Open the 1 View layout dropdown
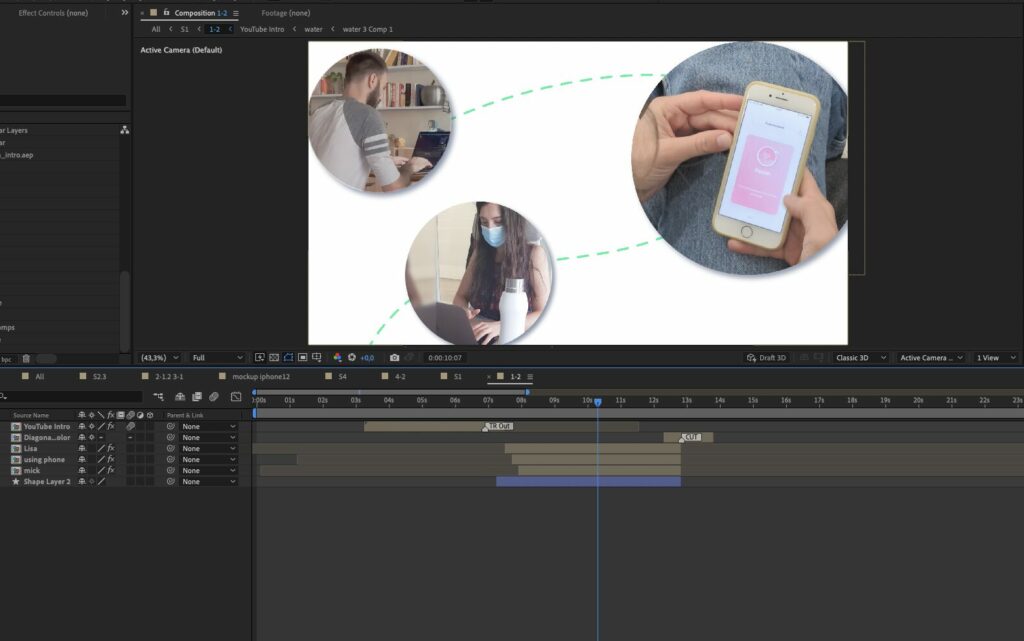The width and height of the screenshot is (1024, 641). (x=996, y=358)
